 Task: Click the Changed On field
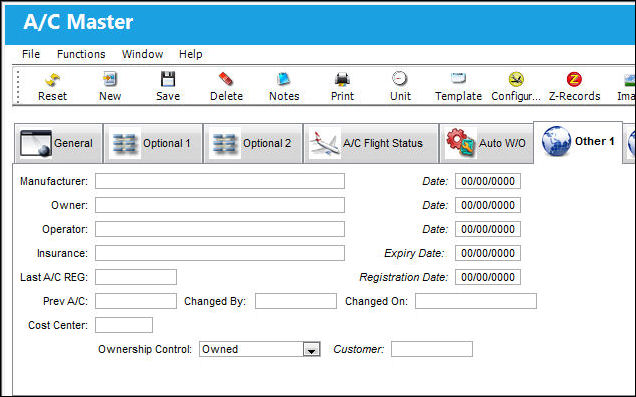(x=476, y=301)
